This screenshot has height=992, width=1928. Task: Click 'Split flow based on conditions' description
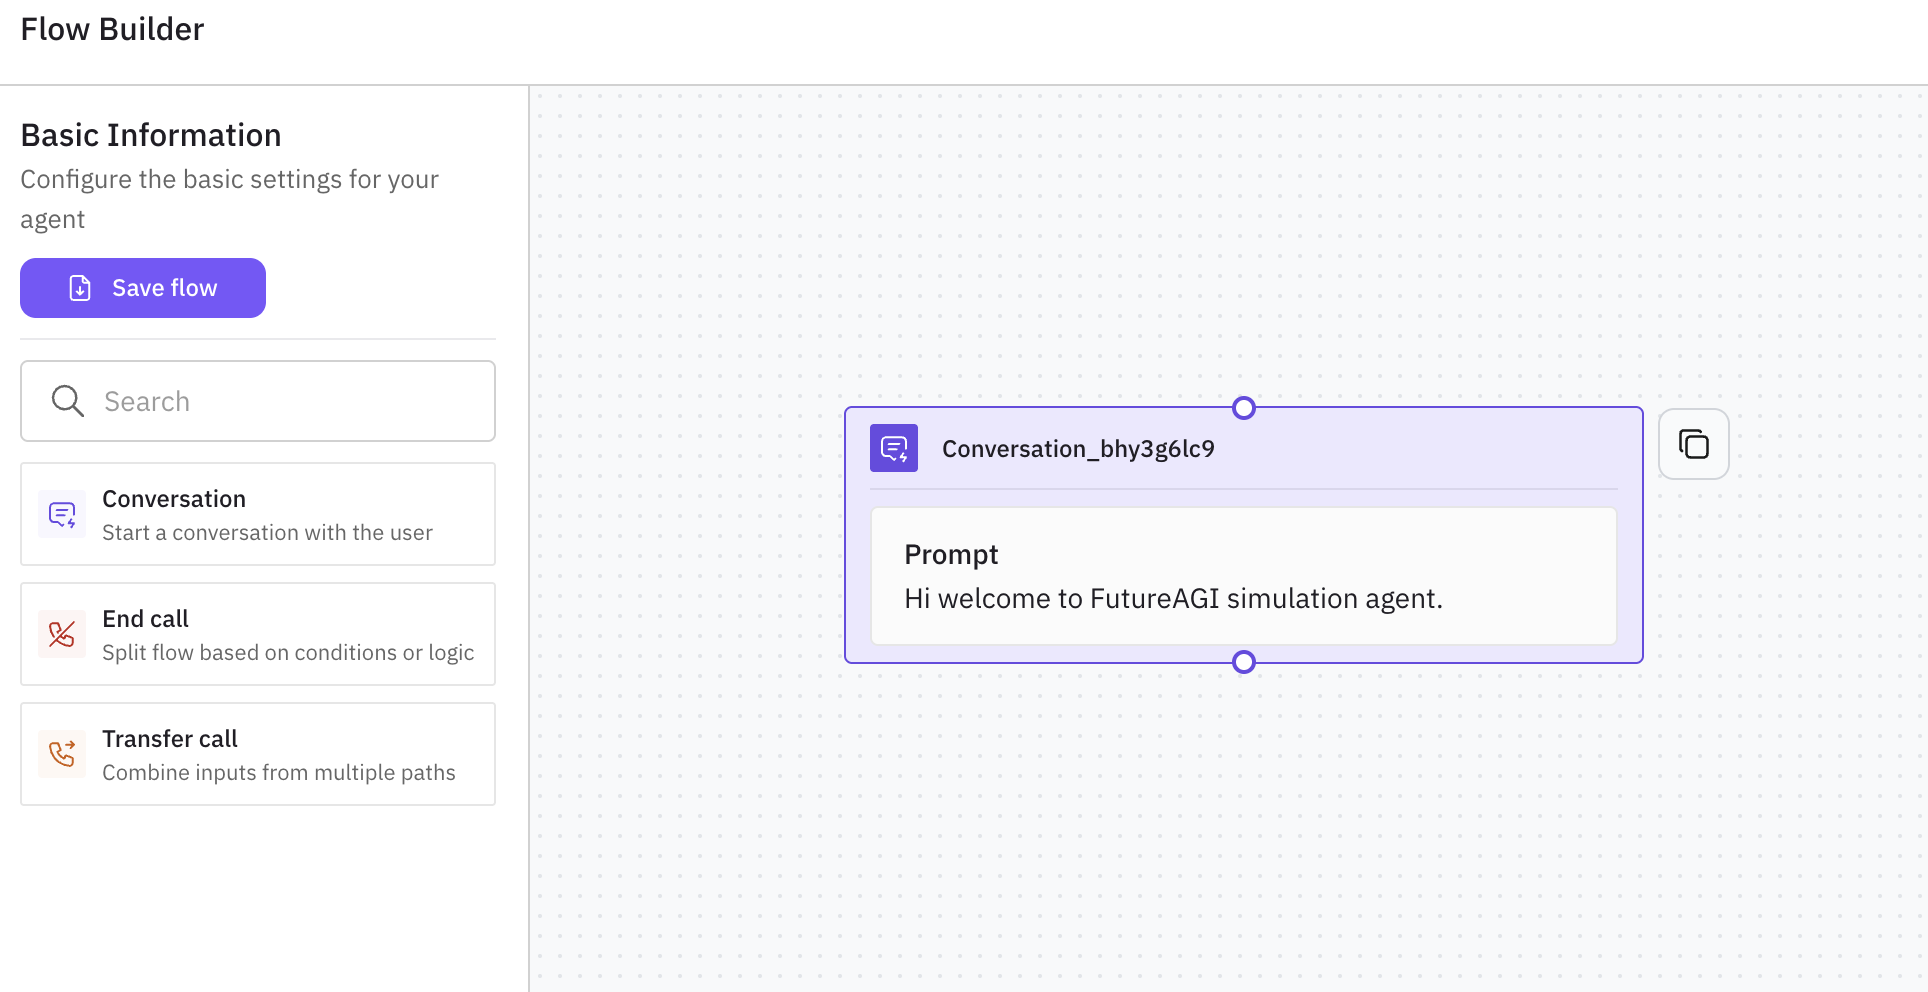coord(288,653)
